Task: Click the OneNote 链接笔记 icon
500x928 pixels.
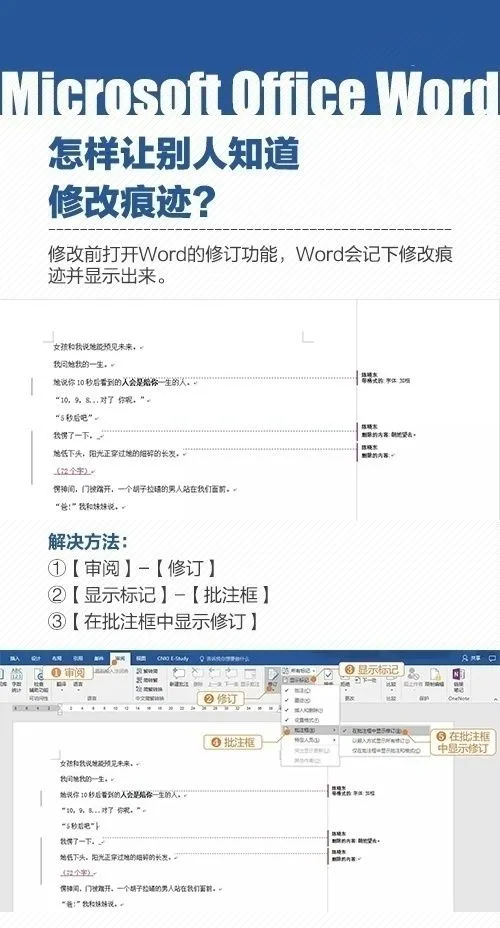Action: click(458, 681)
